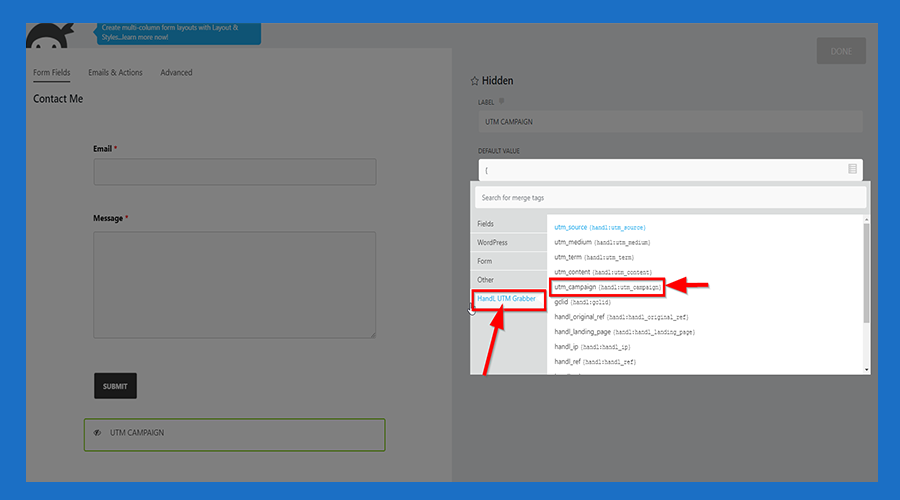
Task: Open the Layout & Styles learn more banner
Action: pyautogui.click(x=179, y=33)
